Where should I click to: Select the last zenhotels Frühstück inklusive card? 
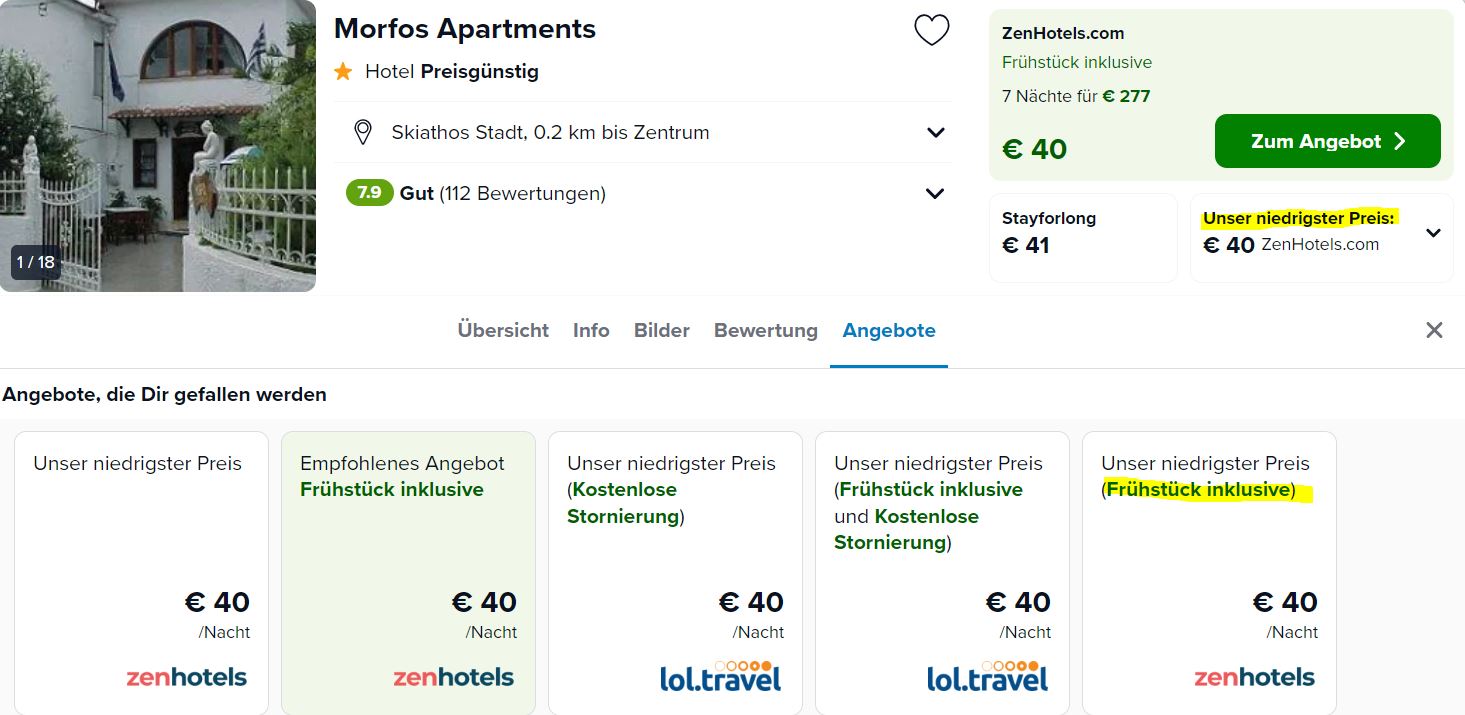(1209, 573)
